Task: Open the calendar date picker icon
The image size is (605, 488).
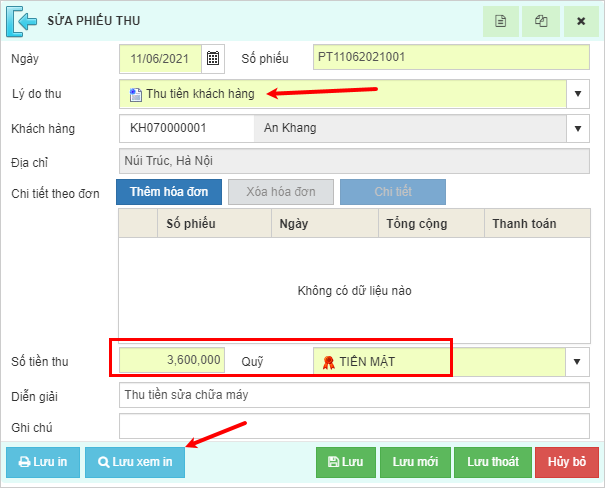Action: click(213, 58)
